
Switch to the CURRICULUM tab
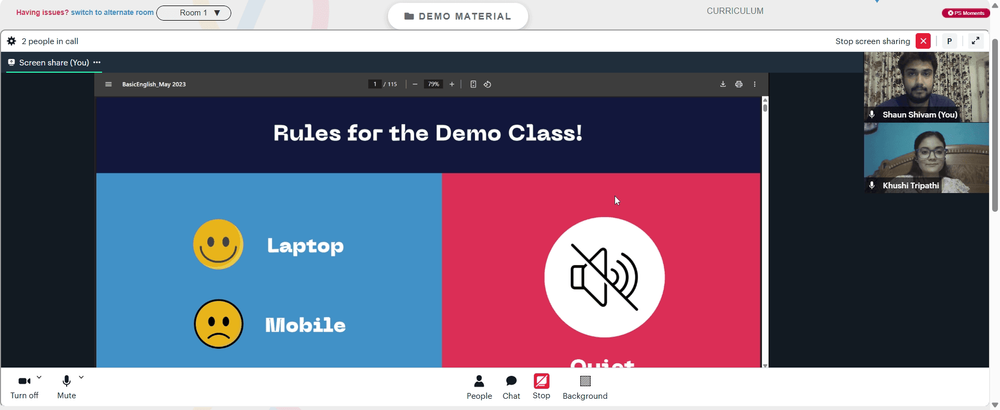pyautogui.click(x=735, y=11)
